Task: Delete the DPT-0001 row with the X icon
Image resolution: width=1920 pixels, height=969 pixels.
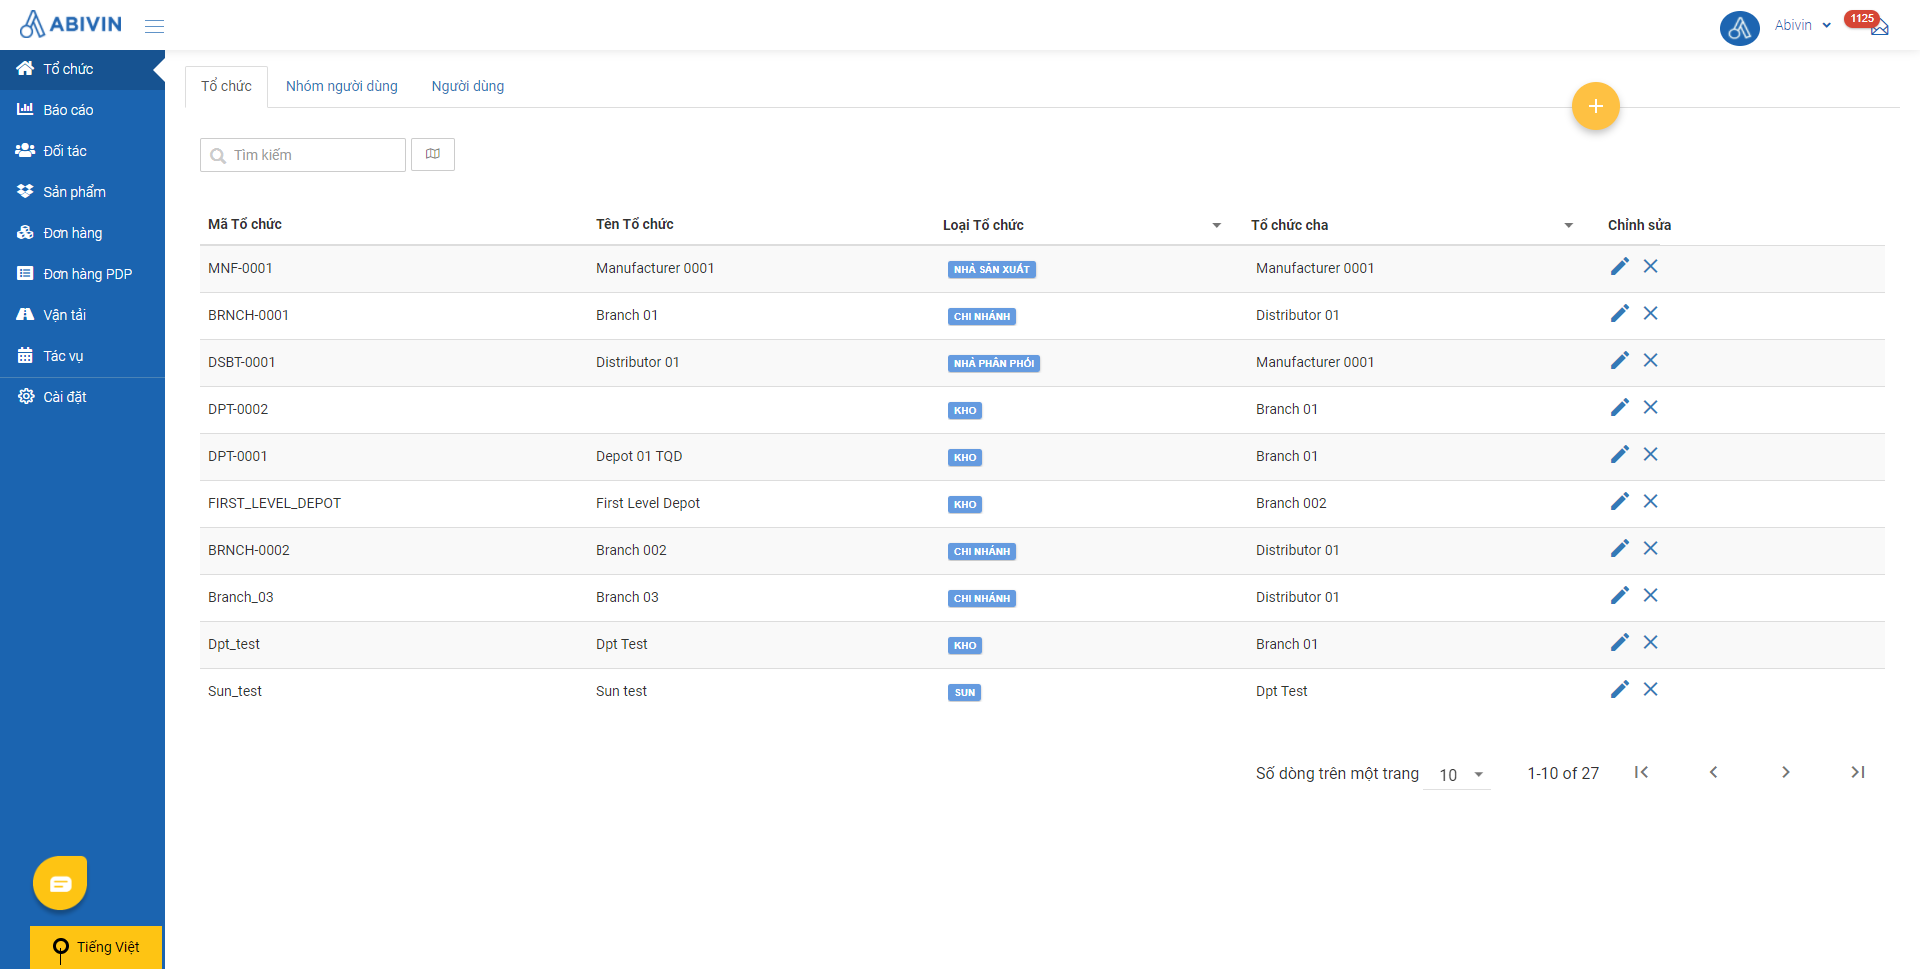Action: [x=1651, y=454]
